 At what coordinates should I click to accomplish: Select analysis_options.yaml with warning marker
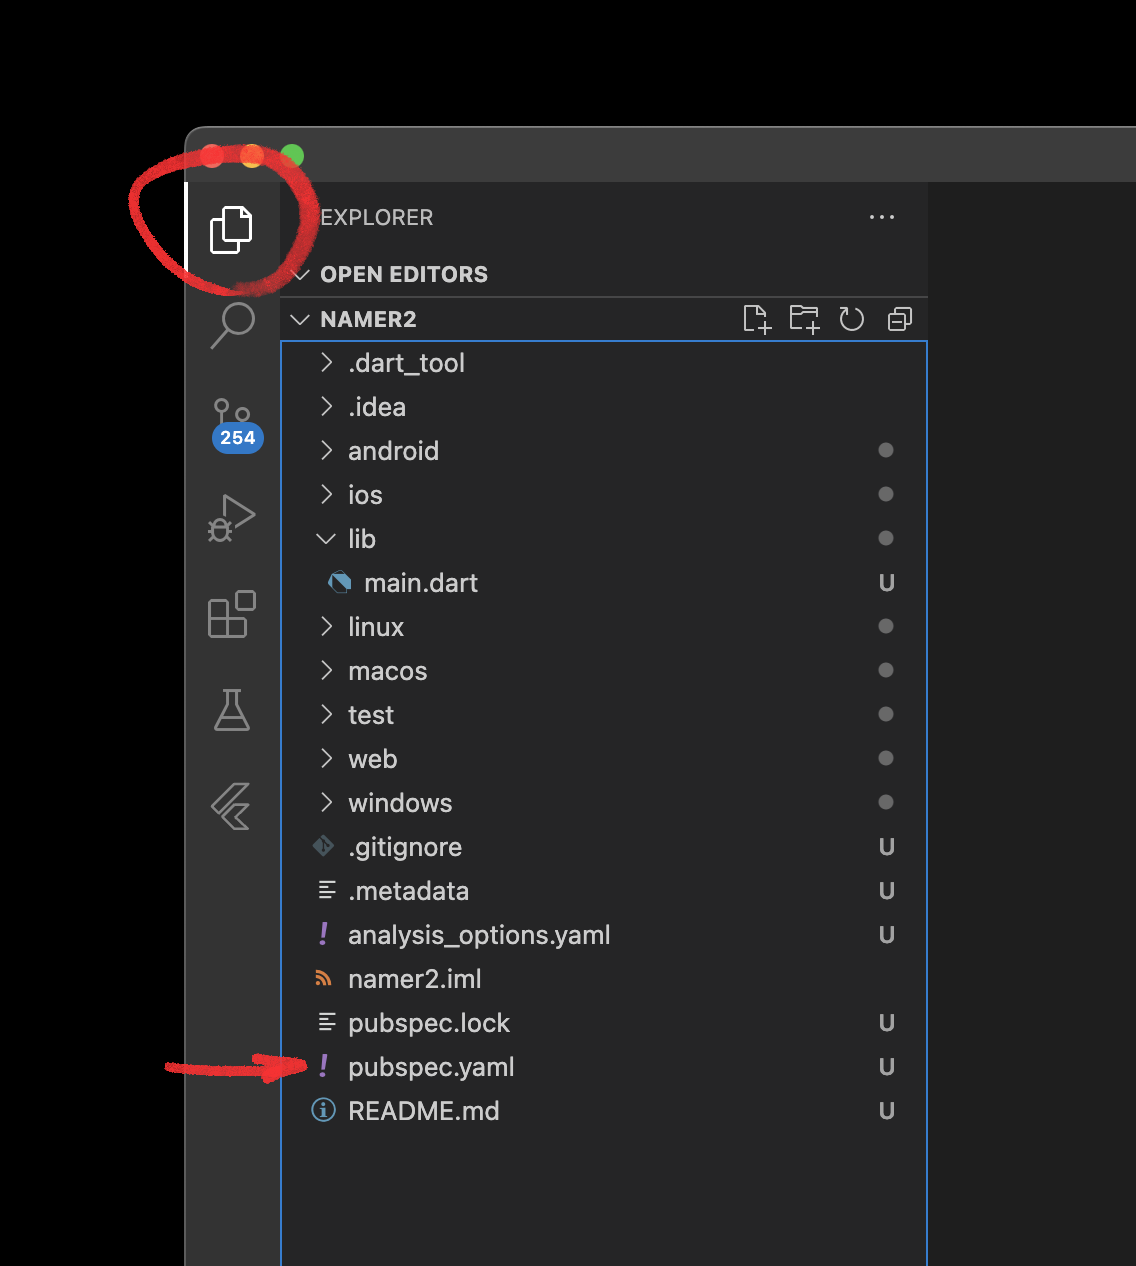(479, 935)
